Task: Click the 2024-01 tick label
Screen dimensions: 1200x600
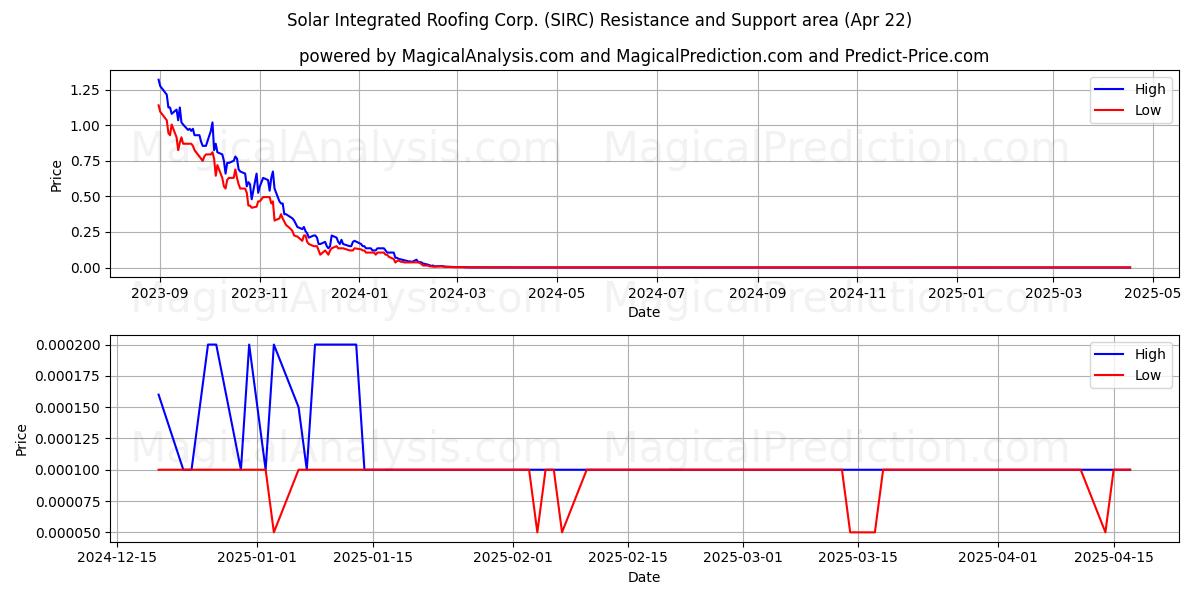Action: click(x=359, y=293)
